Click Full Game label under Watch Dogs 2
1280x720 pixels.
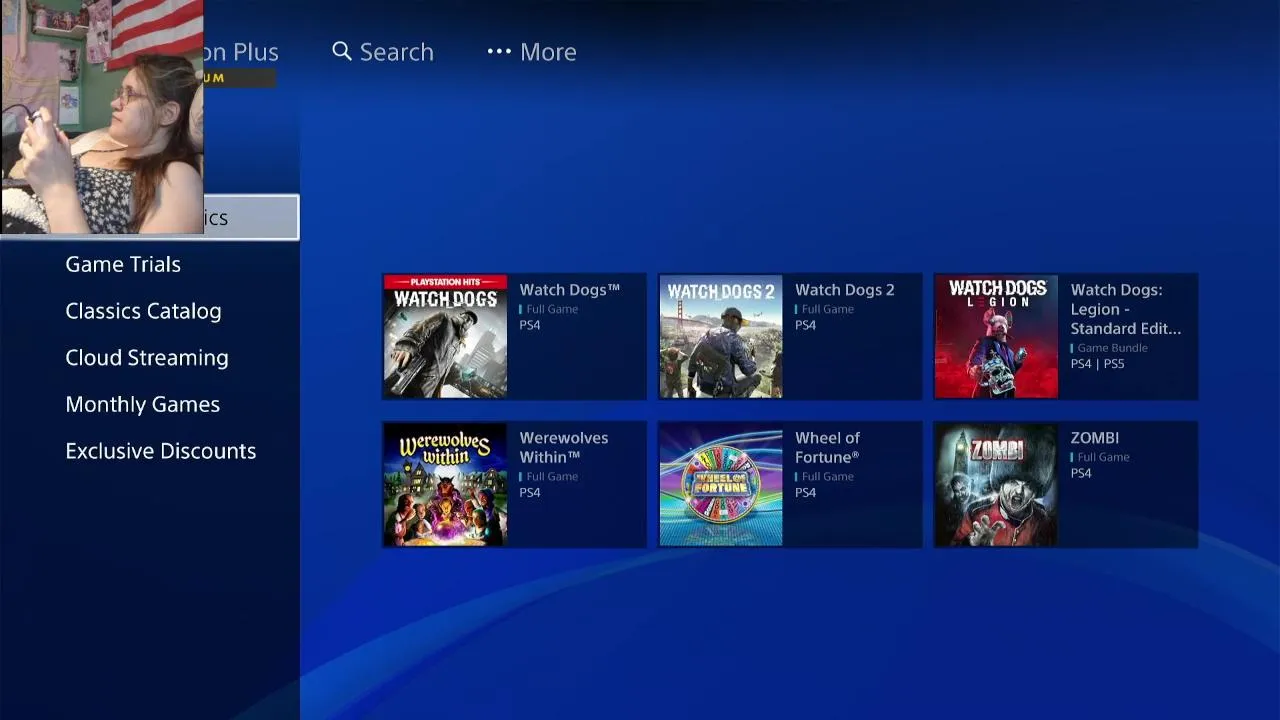click(x=827, y=308)
